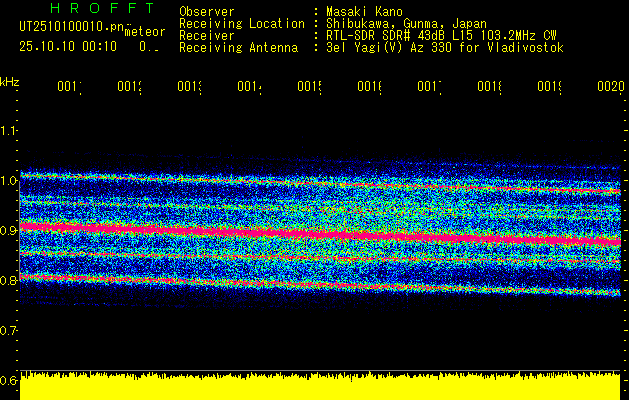
Task: Click the 0020 time axis marker
Action: tap(611, 86)
